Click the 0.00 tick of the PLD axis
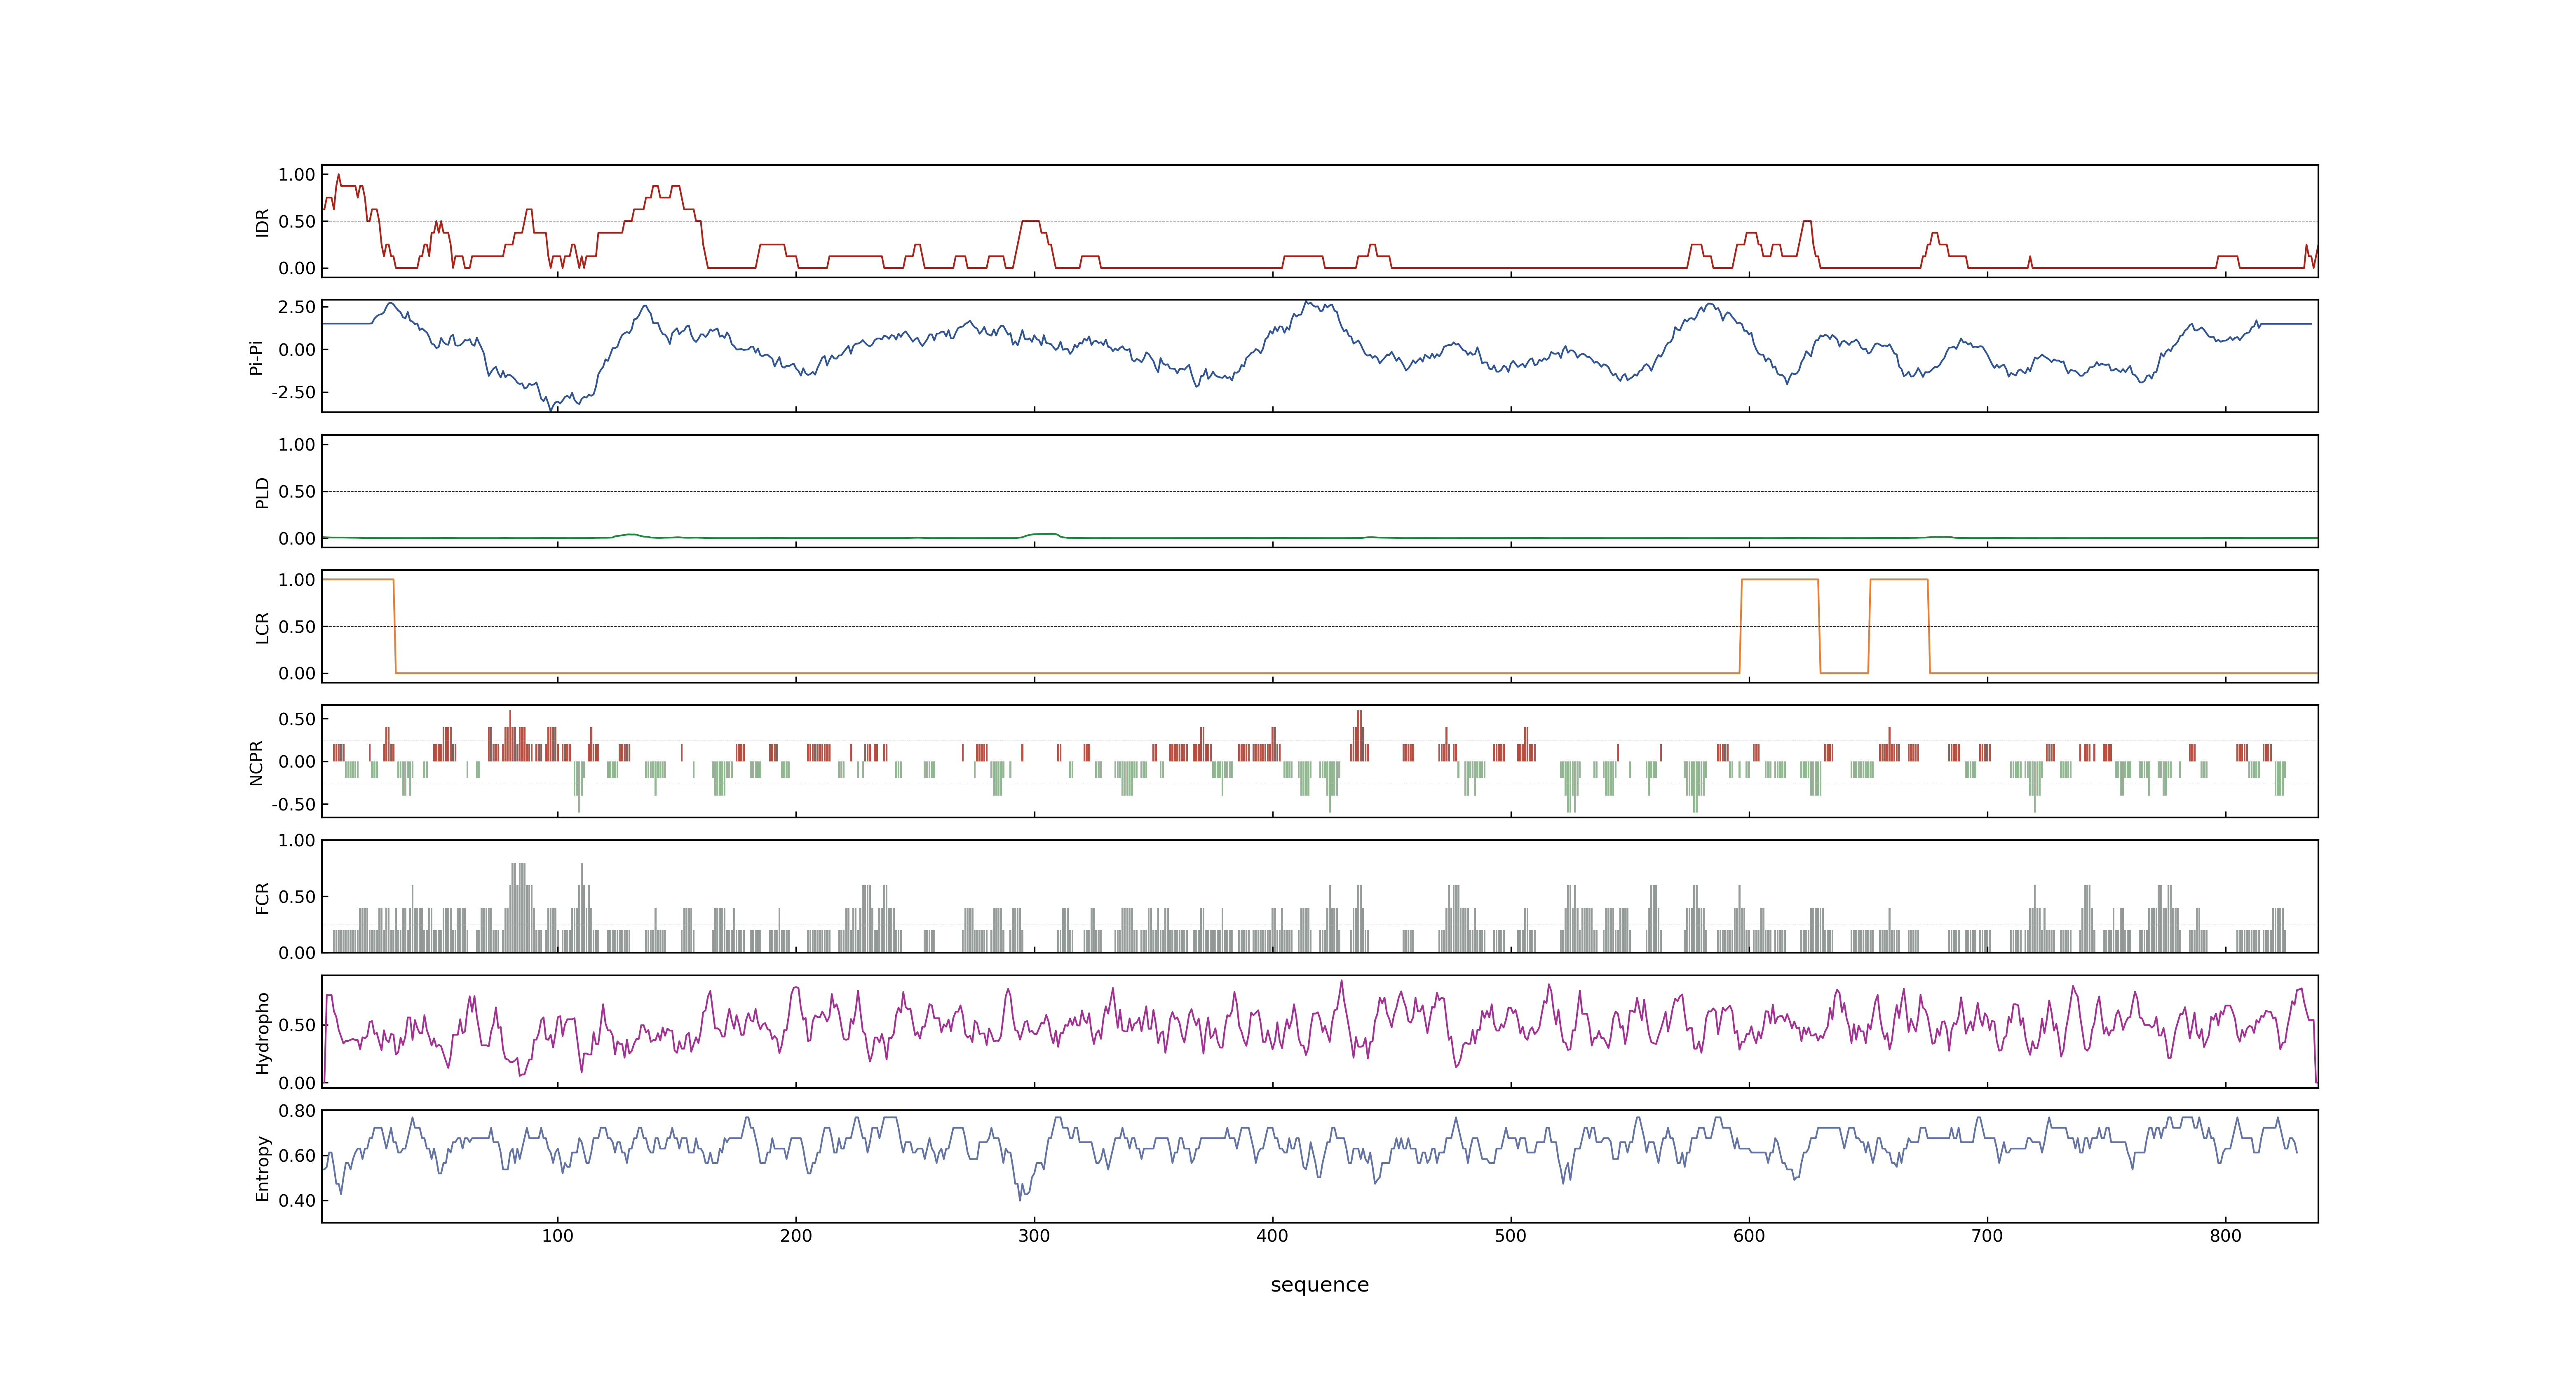 coord(297,539)
